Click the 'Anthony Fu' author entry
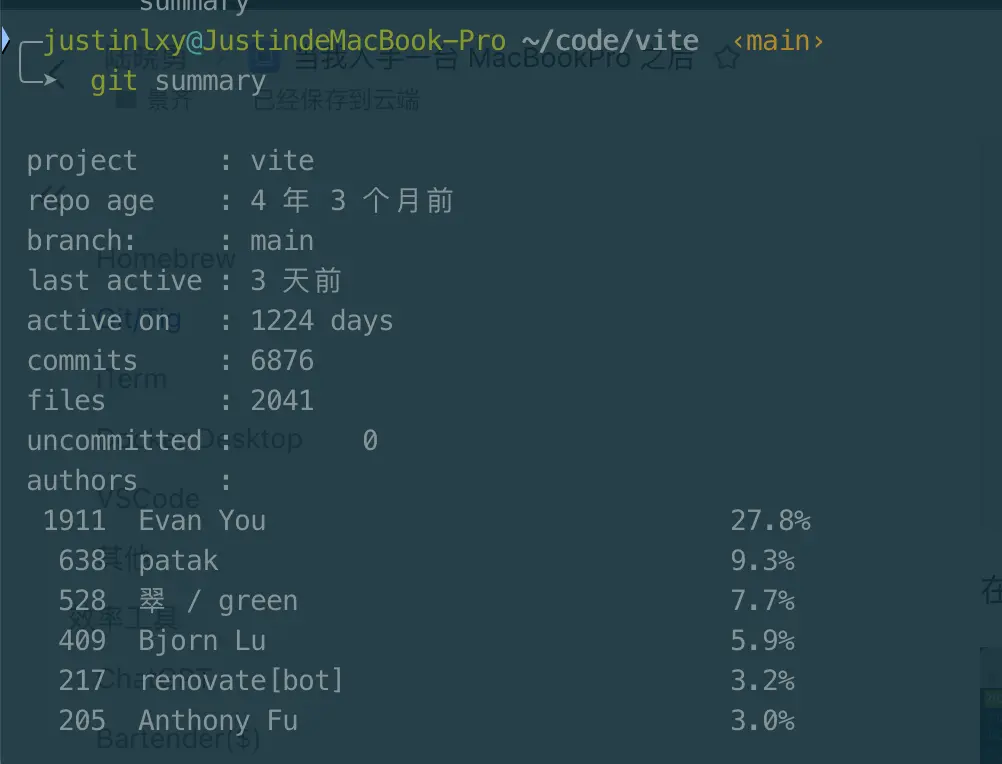Image resolution: width=1002 pixels, height=764 pixels. [218, 721]
